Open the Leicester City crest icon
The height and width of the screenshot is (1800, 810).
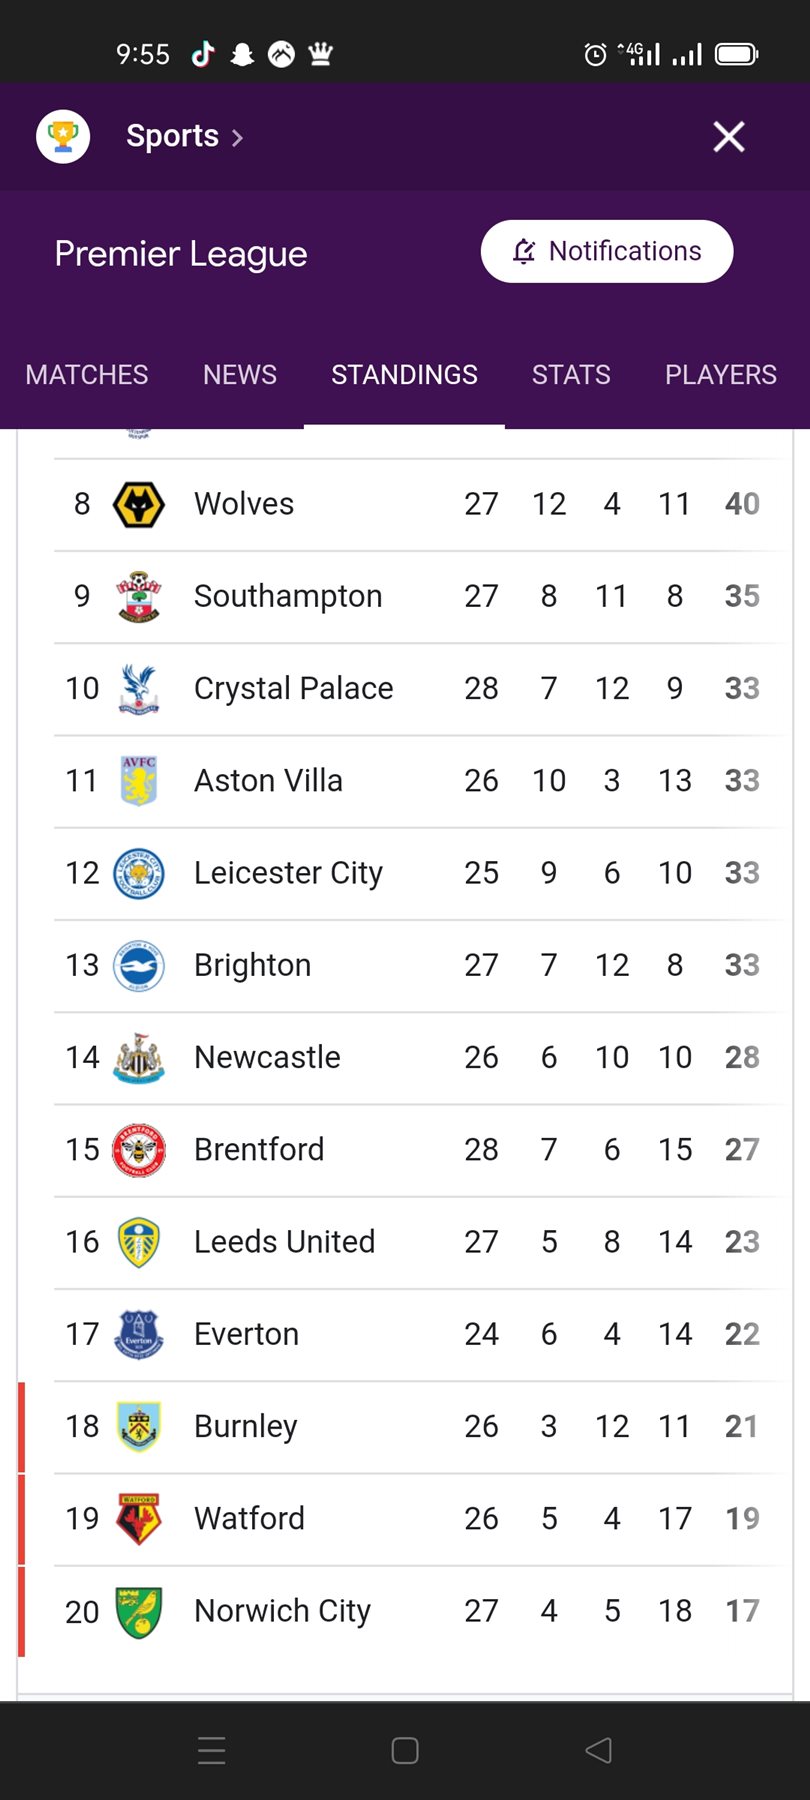138,873
